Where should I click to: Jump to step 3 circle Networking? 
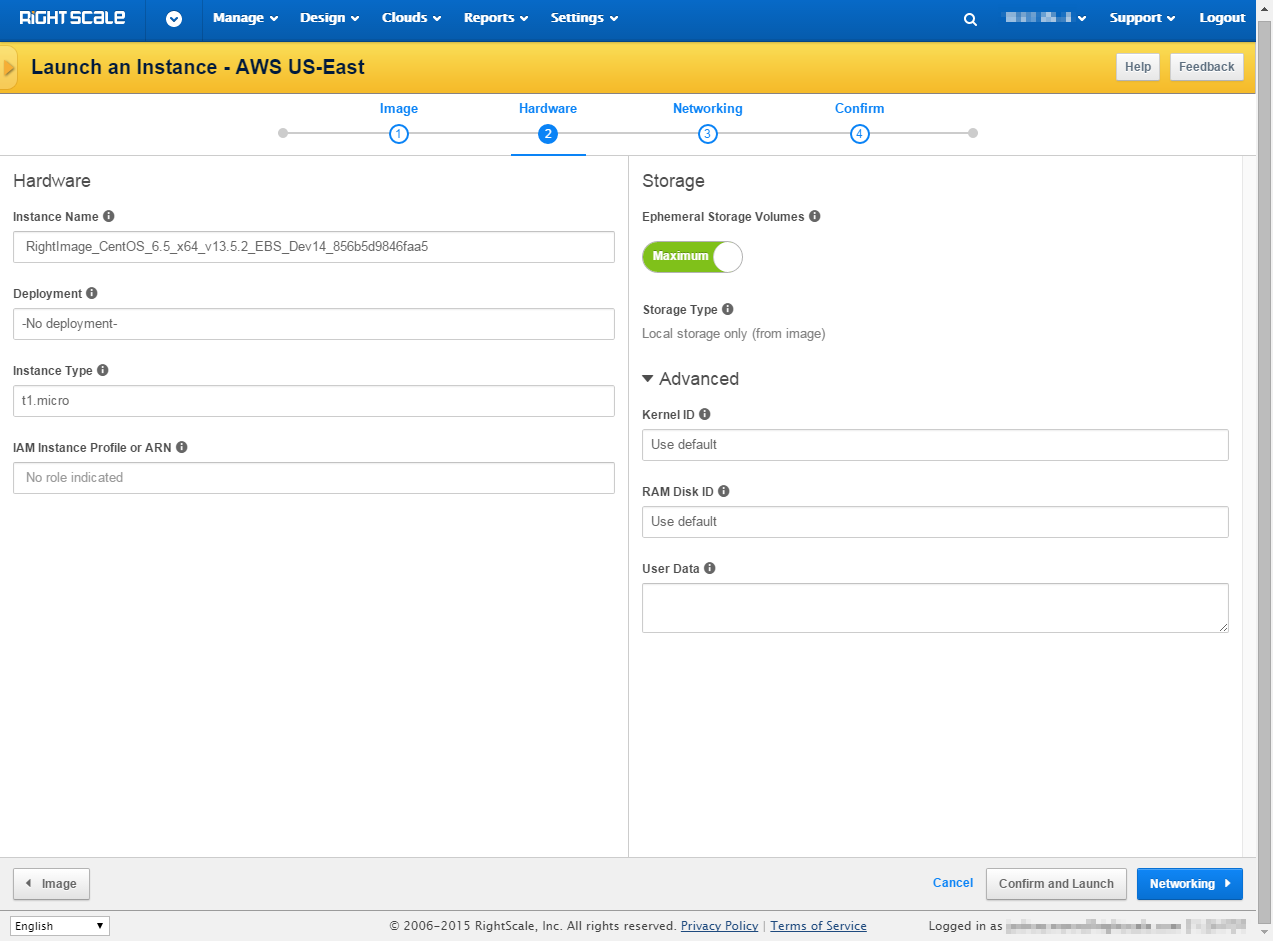707,134
